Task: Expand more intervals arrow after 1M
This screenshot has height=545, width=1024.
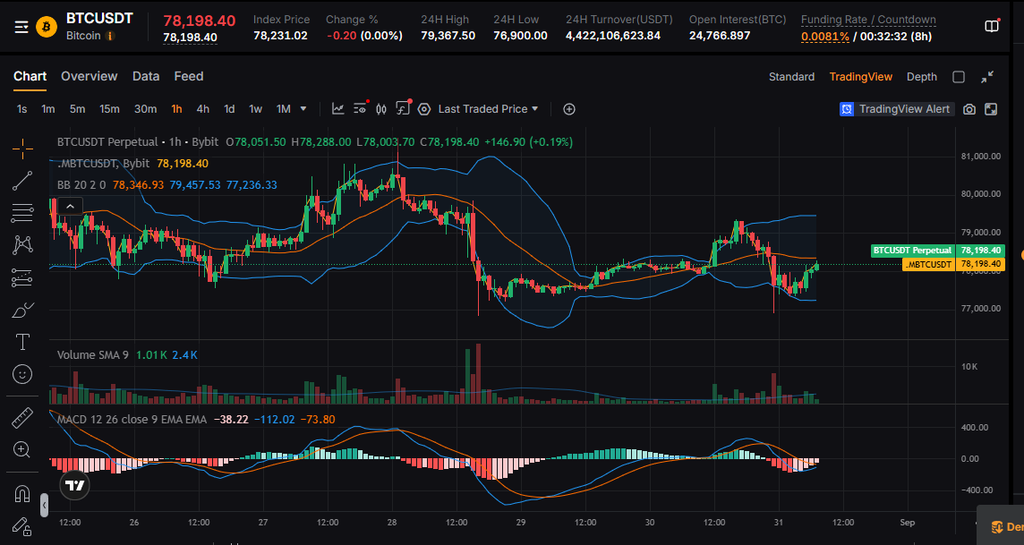Action: [x=303, y=109]
